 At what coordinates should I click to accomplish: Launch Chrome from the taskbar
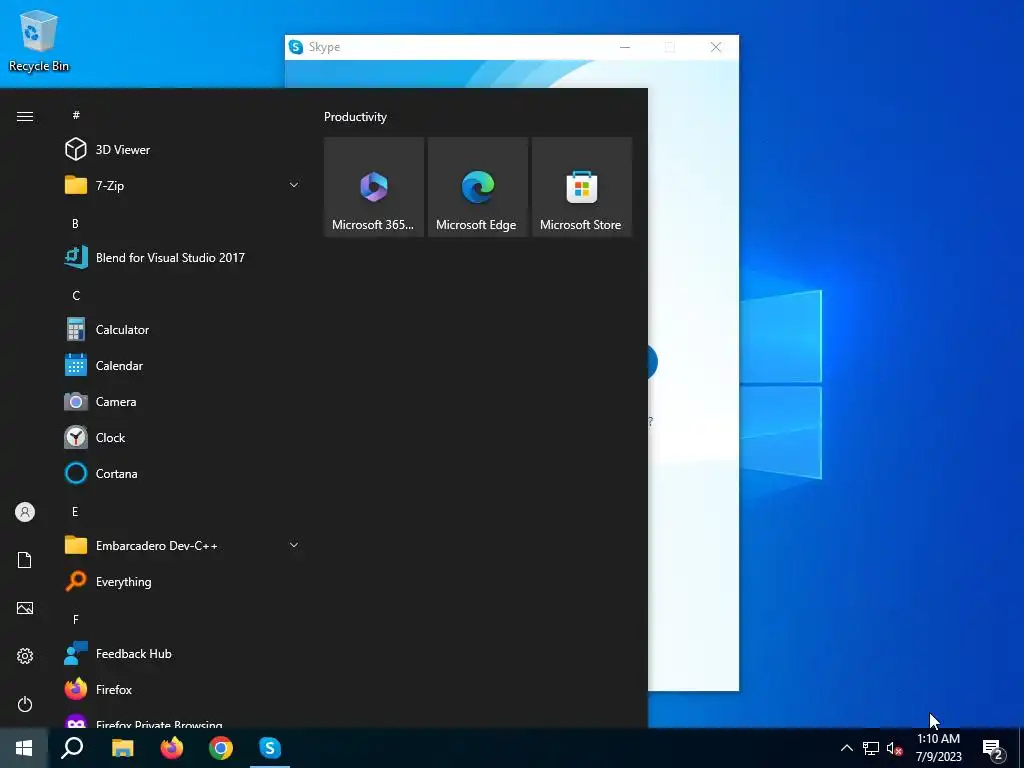[221, 748]
